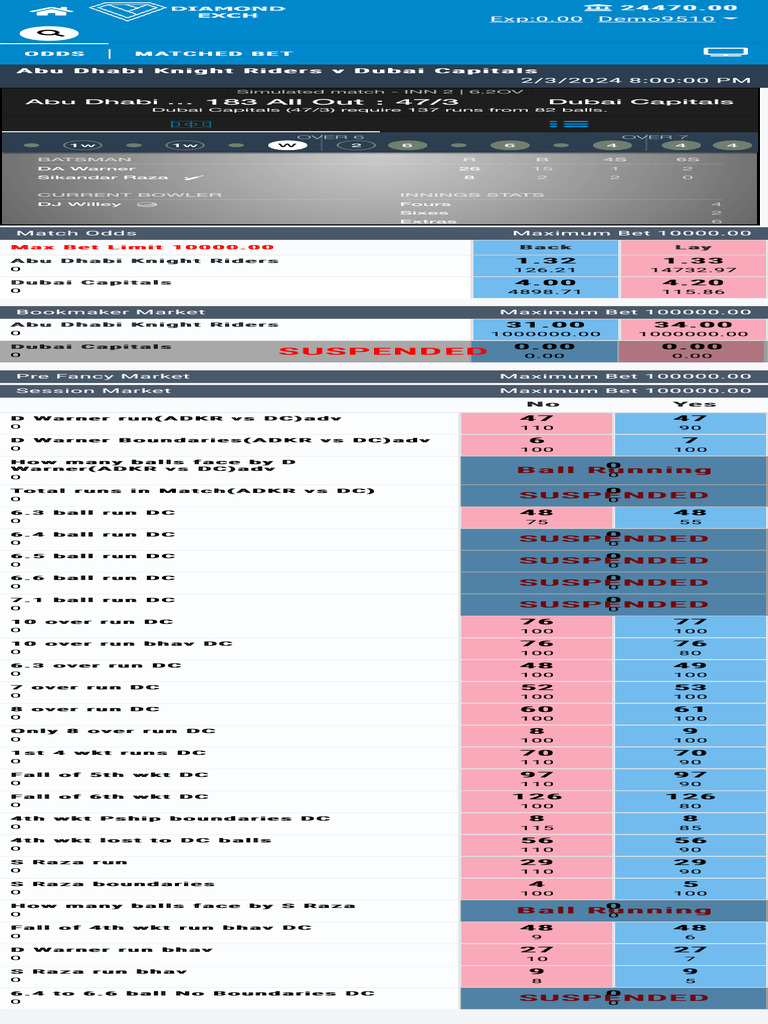Viewport: 768px width, 1024px height.
Task: Open search with the magnifier icon
Action: pos(49,33)
